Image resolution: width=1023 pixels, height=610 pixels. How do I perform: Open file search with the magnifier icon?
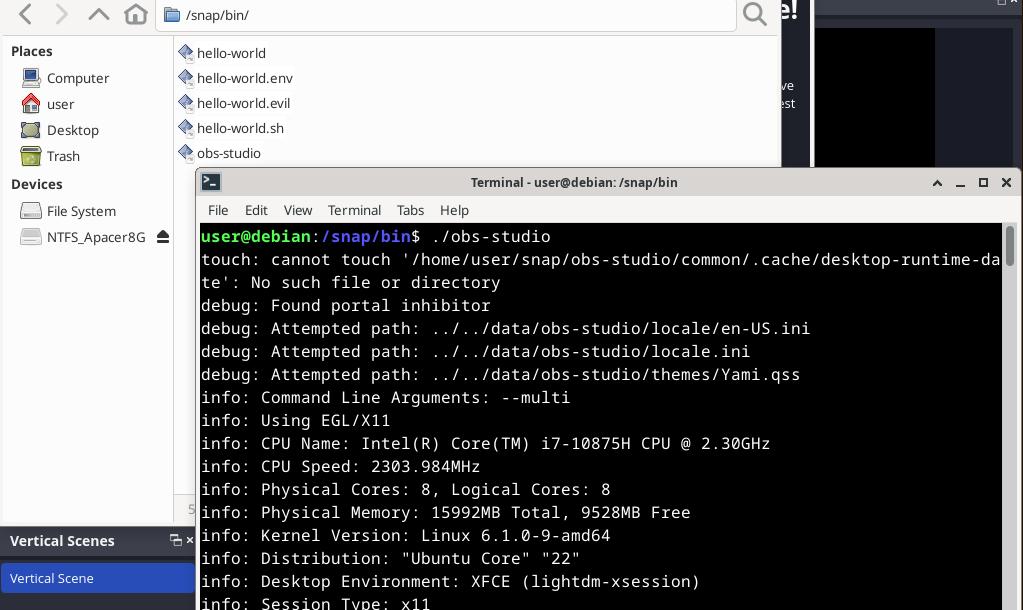(x=755, y=14)
